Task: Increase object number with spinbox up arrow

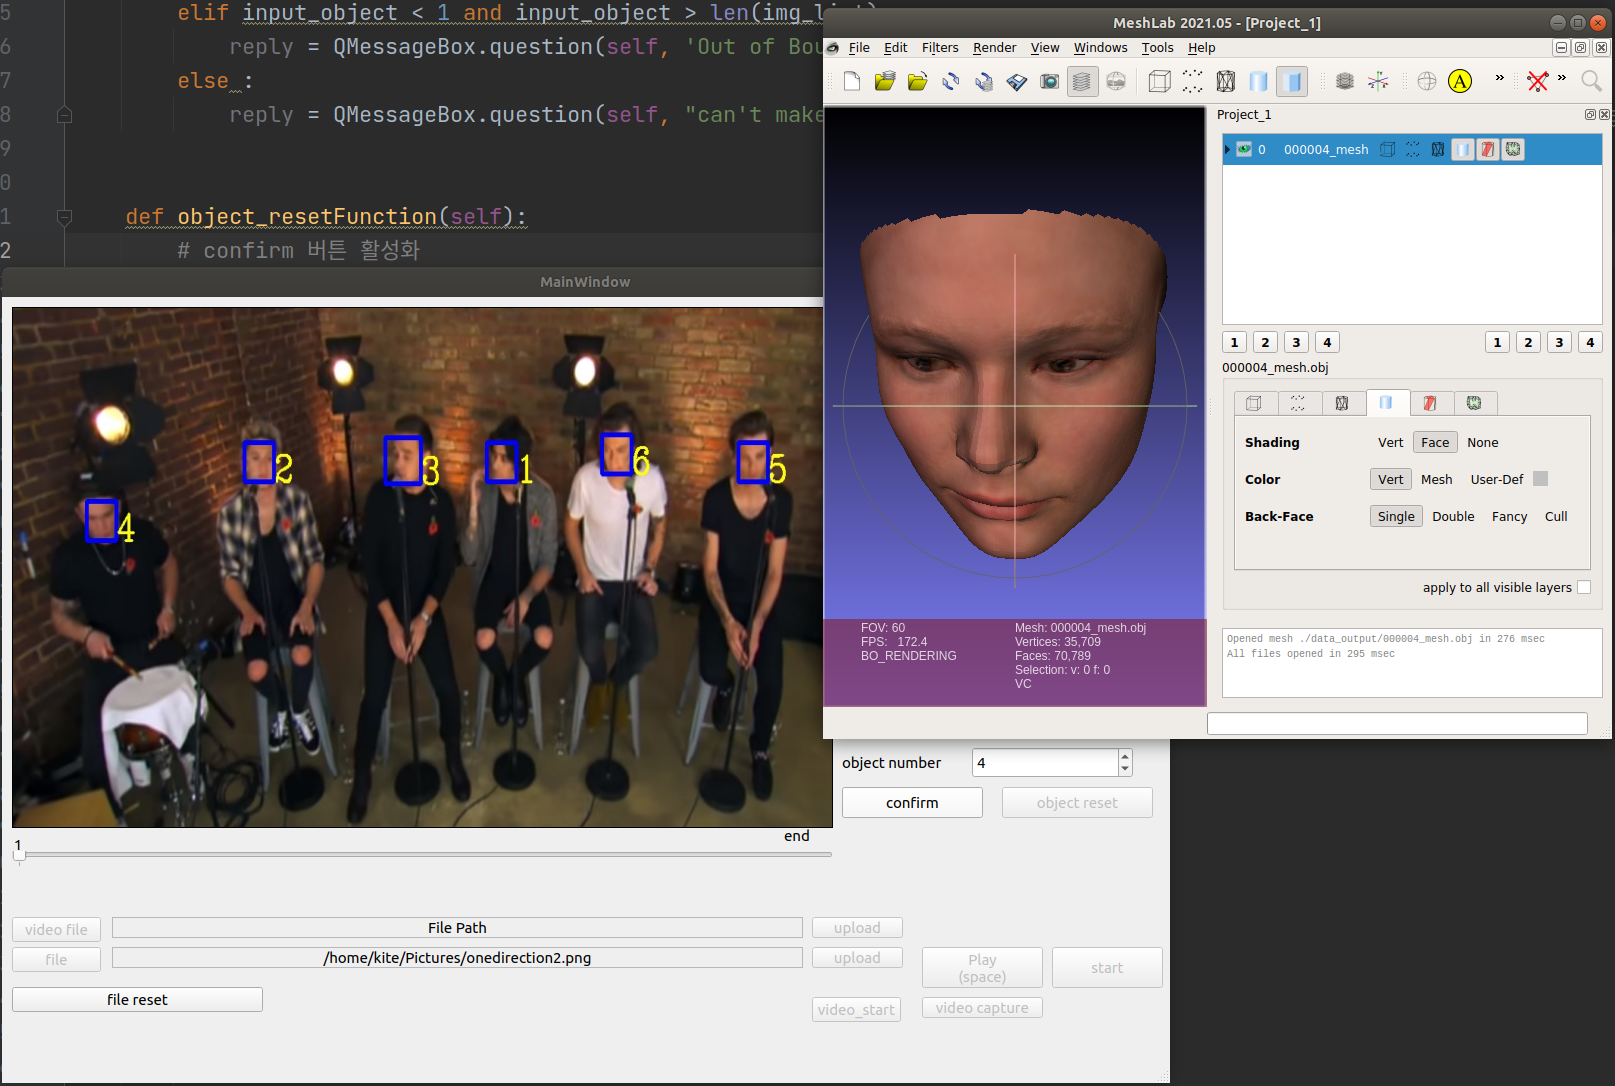Action: tap(1125, 756)
